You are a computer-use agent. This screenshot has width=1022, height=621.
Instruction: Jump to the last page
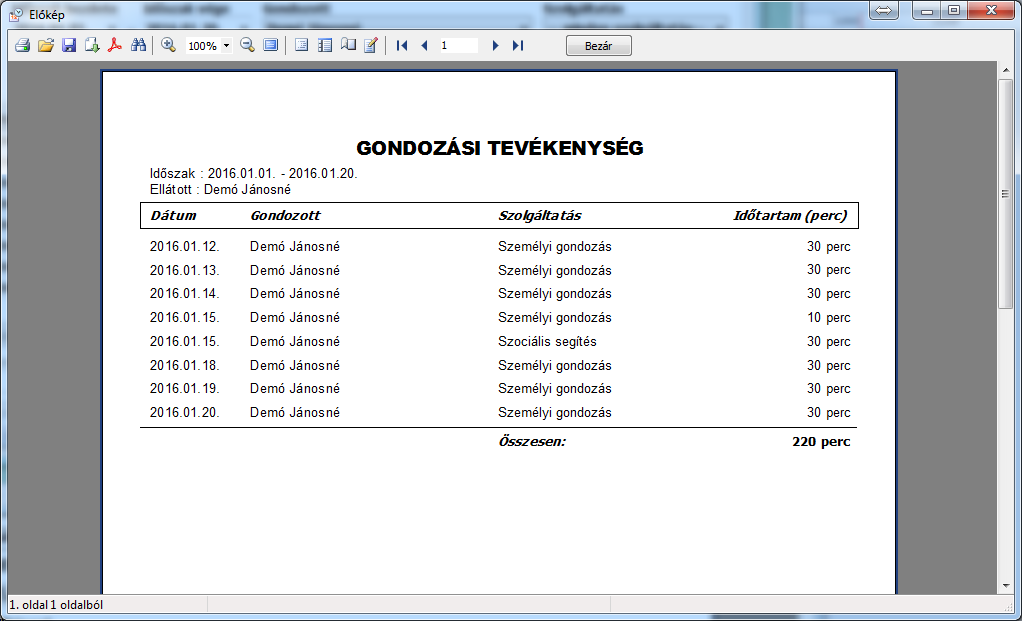pyautogui.click(x=517, y=46)
